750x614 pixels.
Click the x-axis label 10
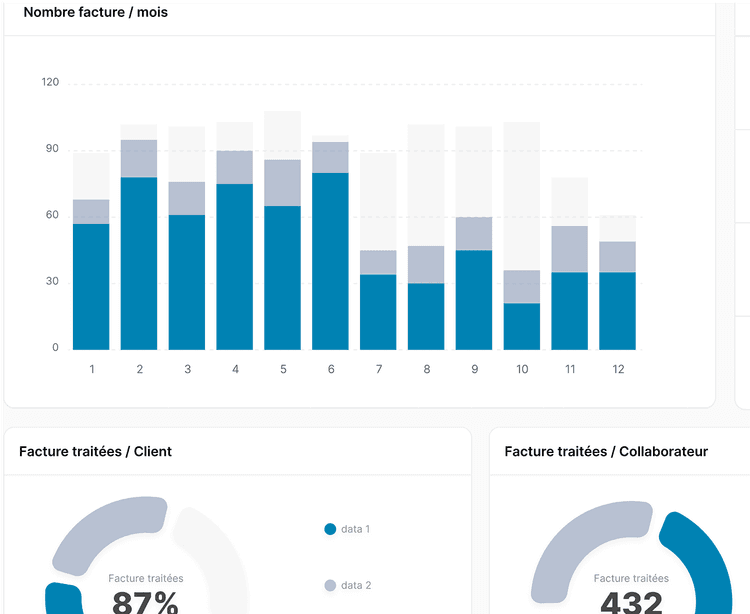522,369
